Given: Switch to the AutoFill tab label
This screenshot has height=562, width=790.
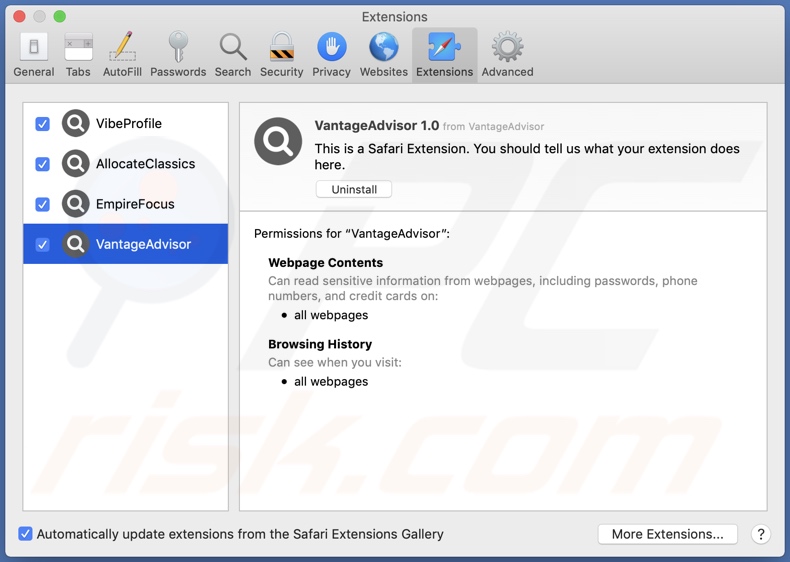Looking at the screenshot, I should pos(122,72).
